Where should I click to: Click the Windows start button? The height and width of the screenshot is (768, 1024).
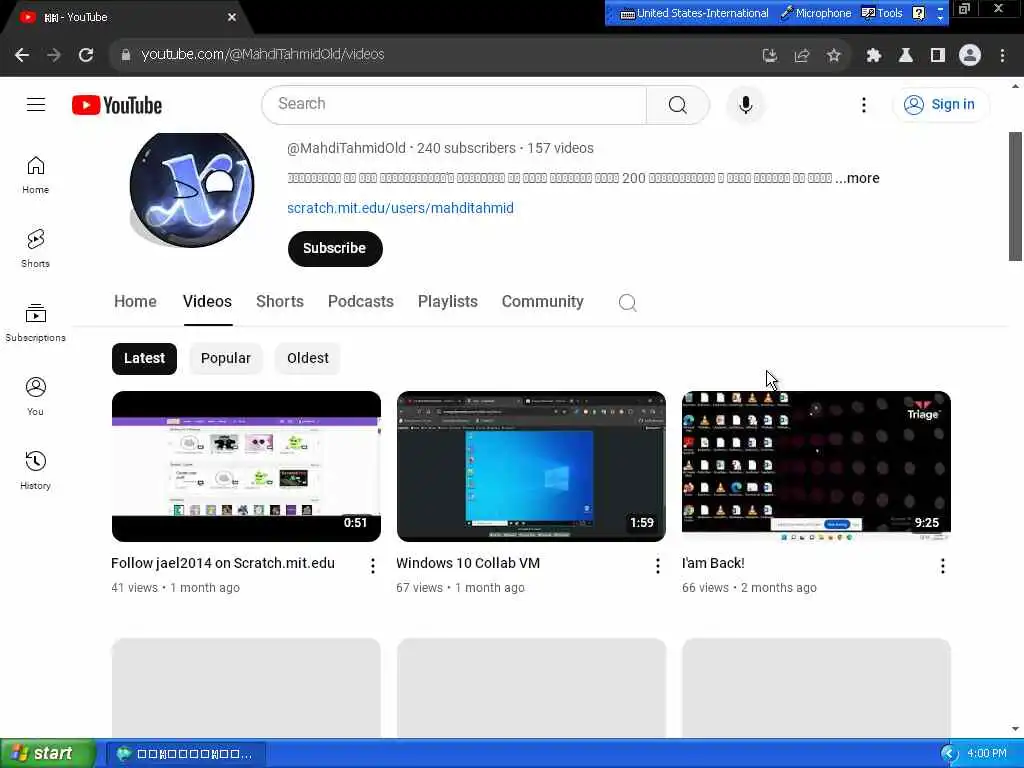tap(47, 754)
